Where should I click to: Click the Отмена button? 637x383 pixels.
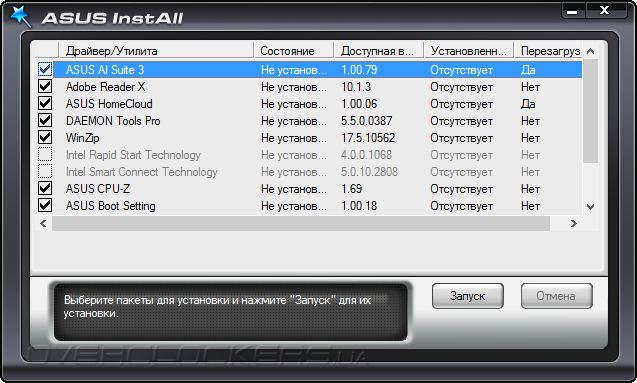(x=556, y=296)
